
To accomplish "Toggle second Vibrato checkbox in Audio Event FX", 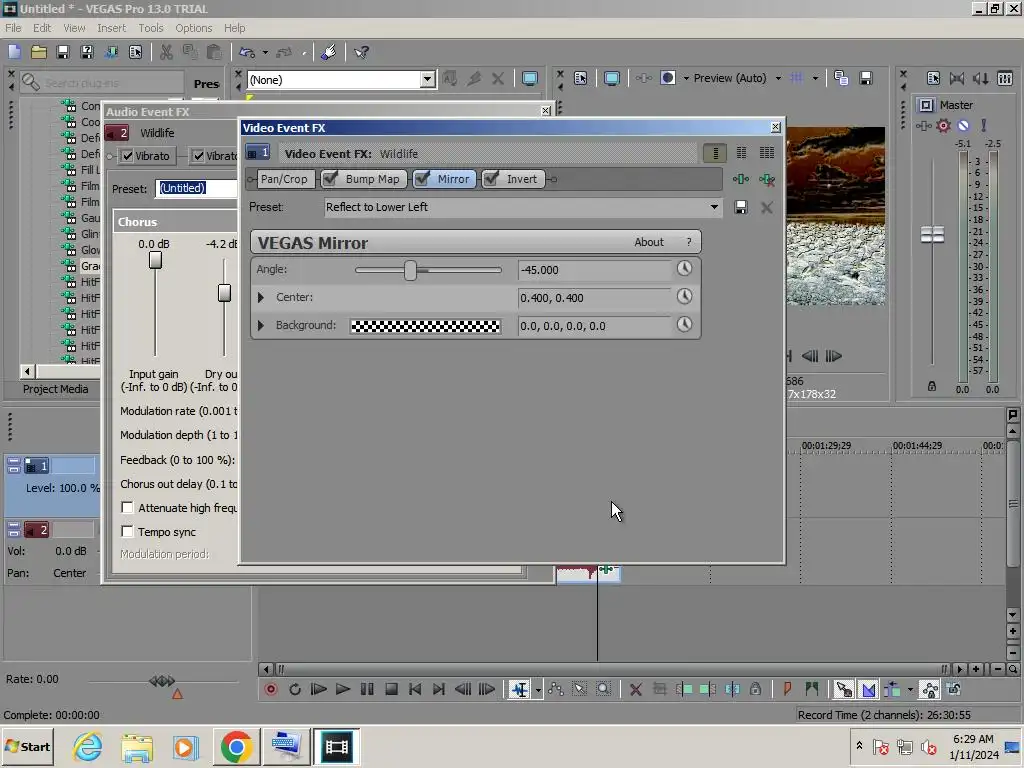I will [199, 156].
